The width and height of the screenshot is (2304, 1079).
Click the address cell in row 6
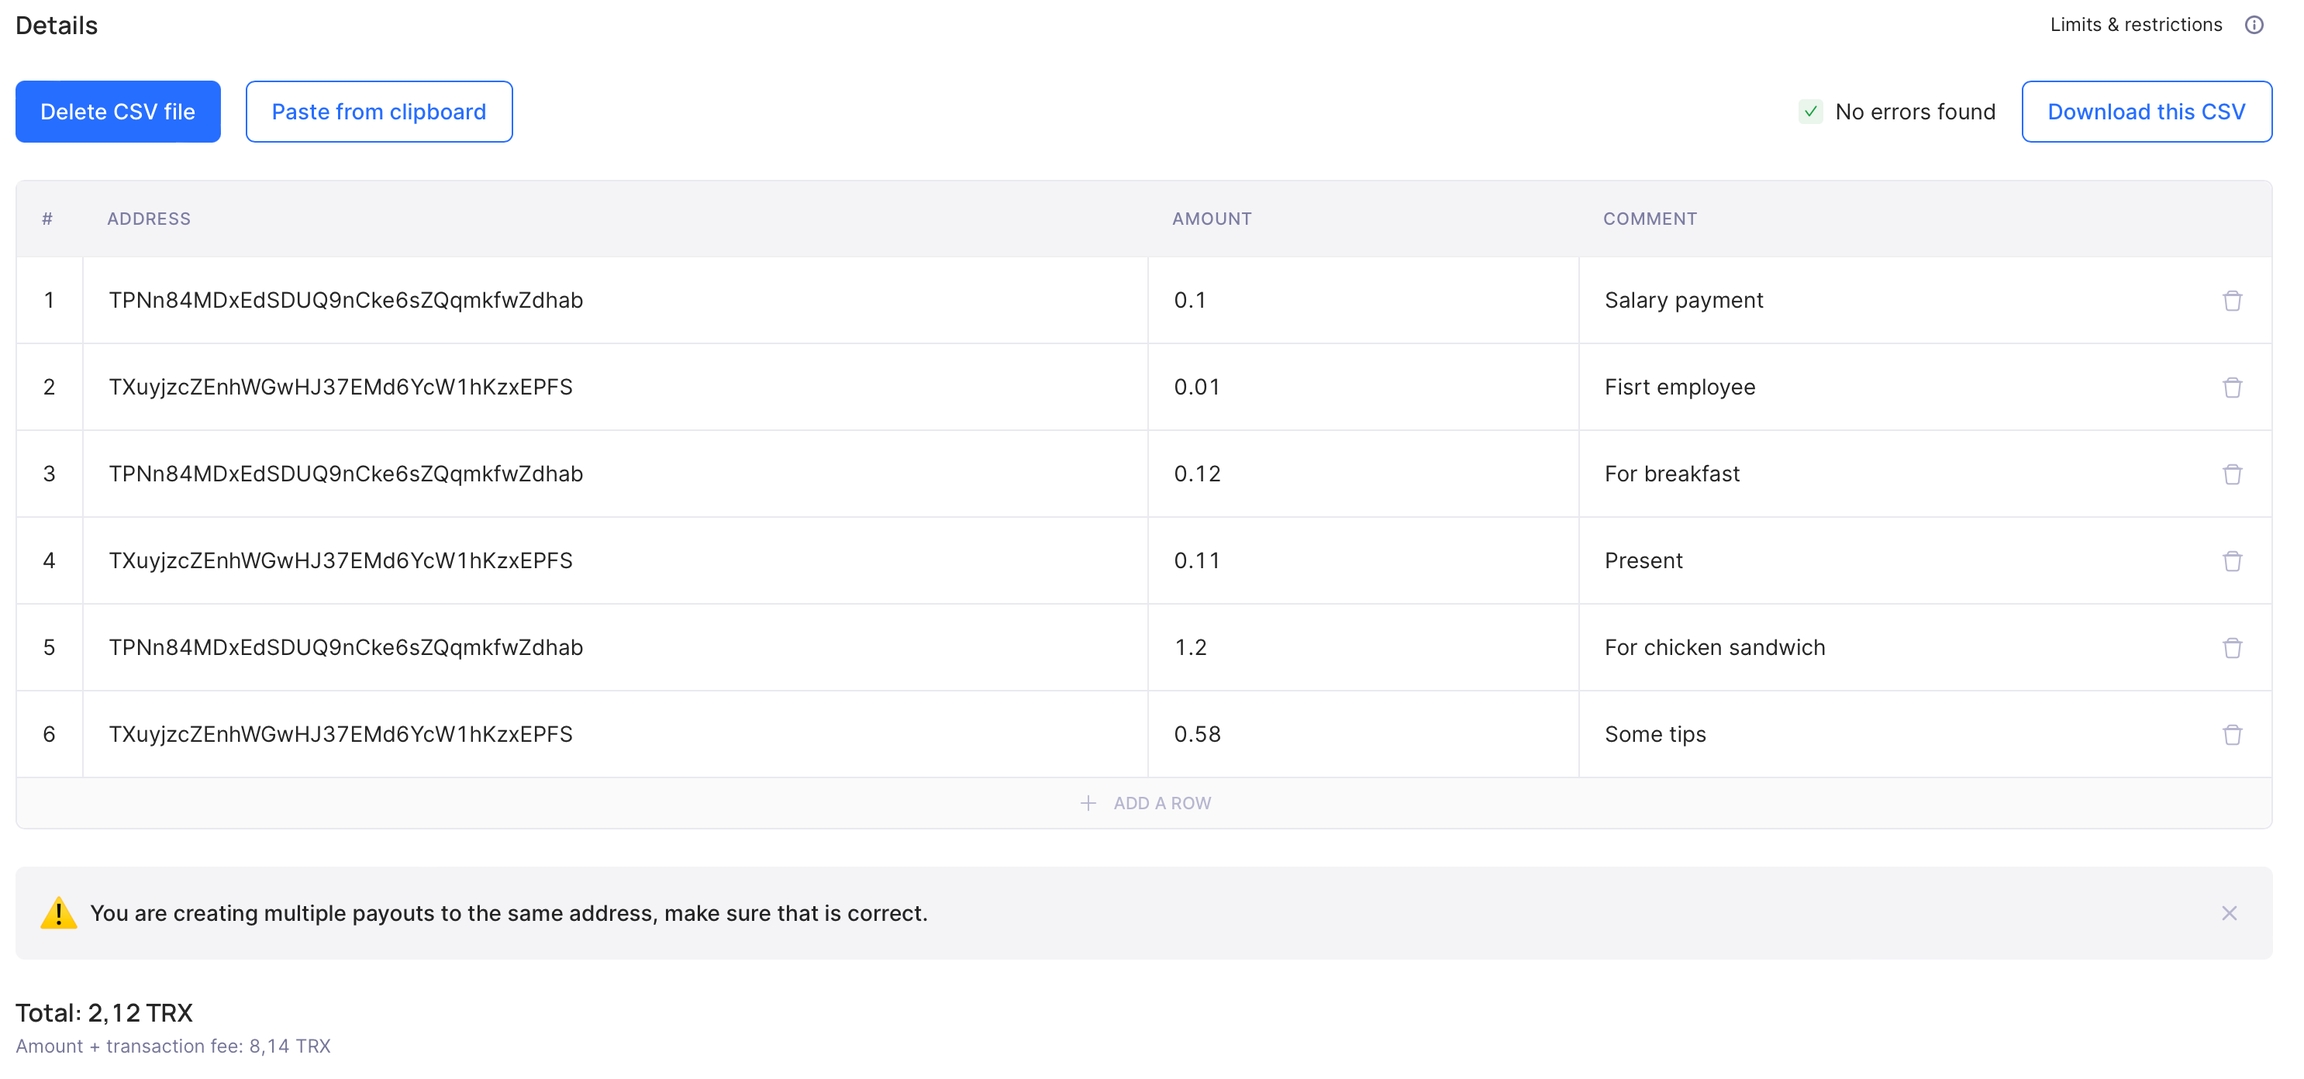[341, 735]
